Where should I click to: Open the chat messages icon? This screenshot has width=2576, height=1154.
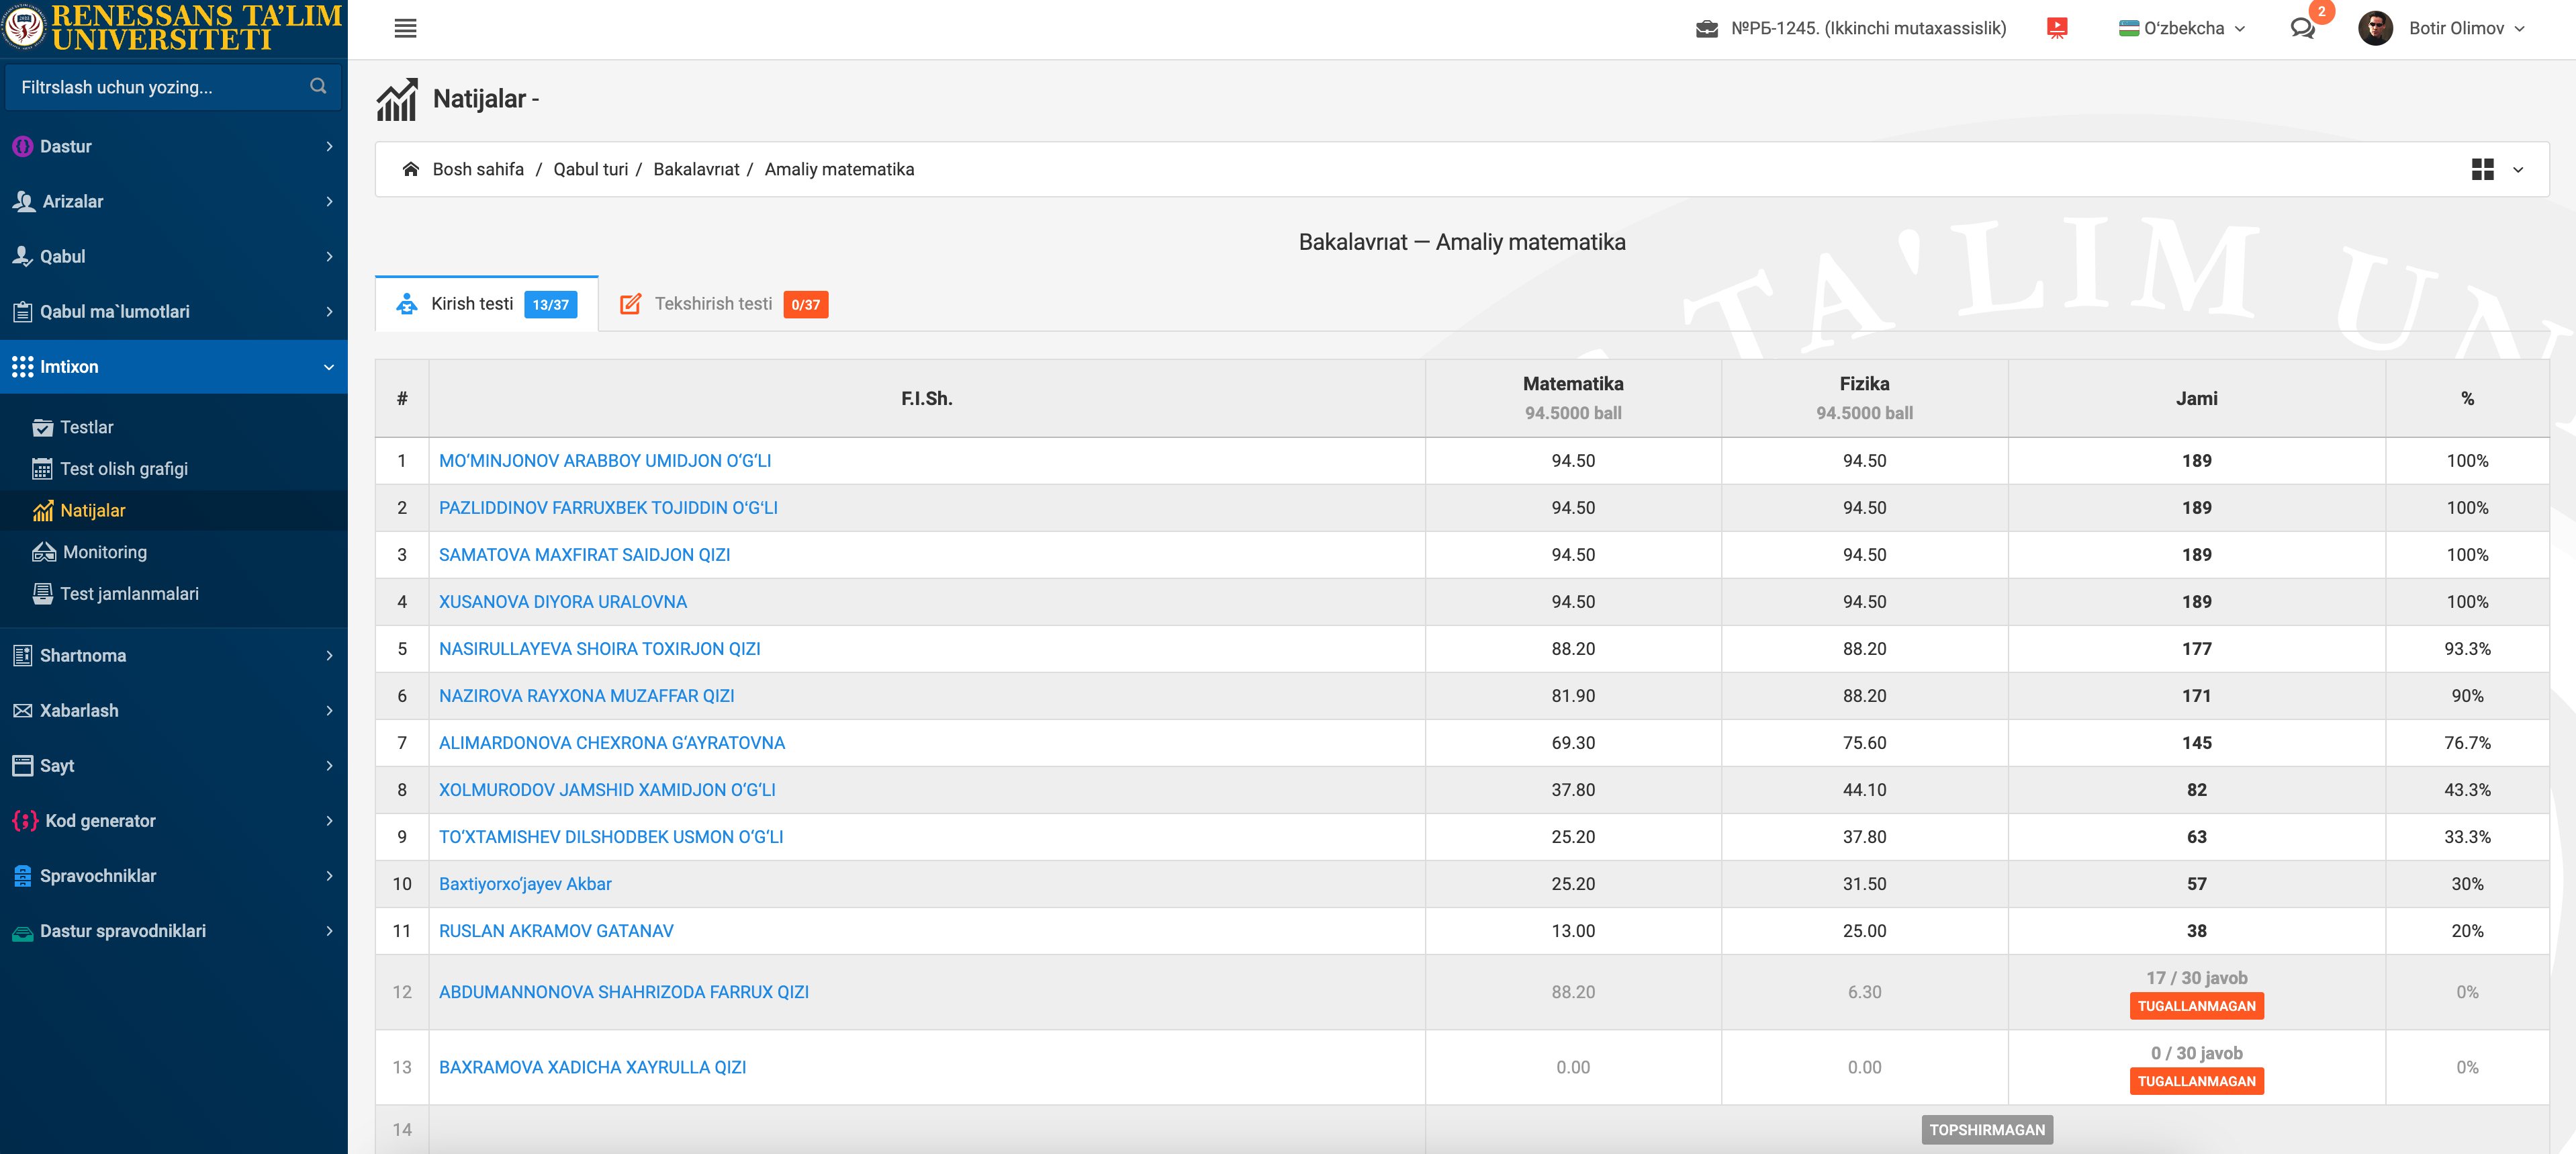(x=2302, y=28)
